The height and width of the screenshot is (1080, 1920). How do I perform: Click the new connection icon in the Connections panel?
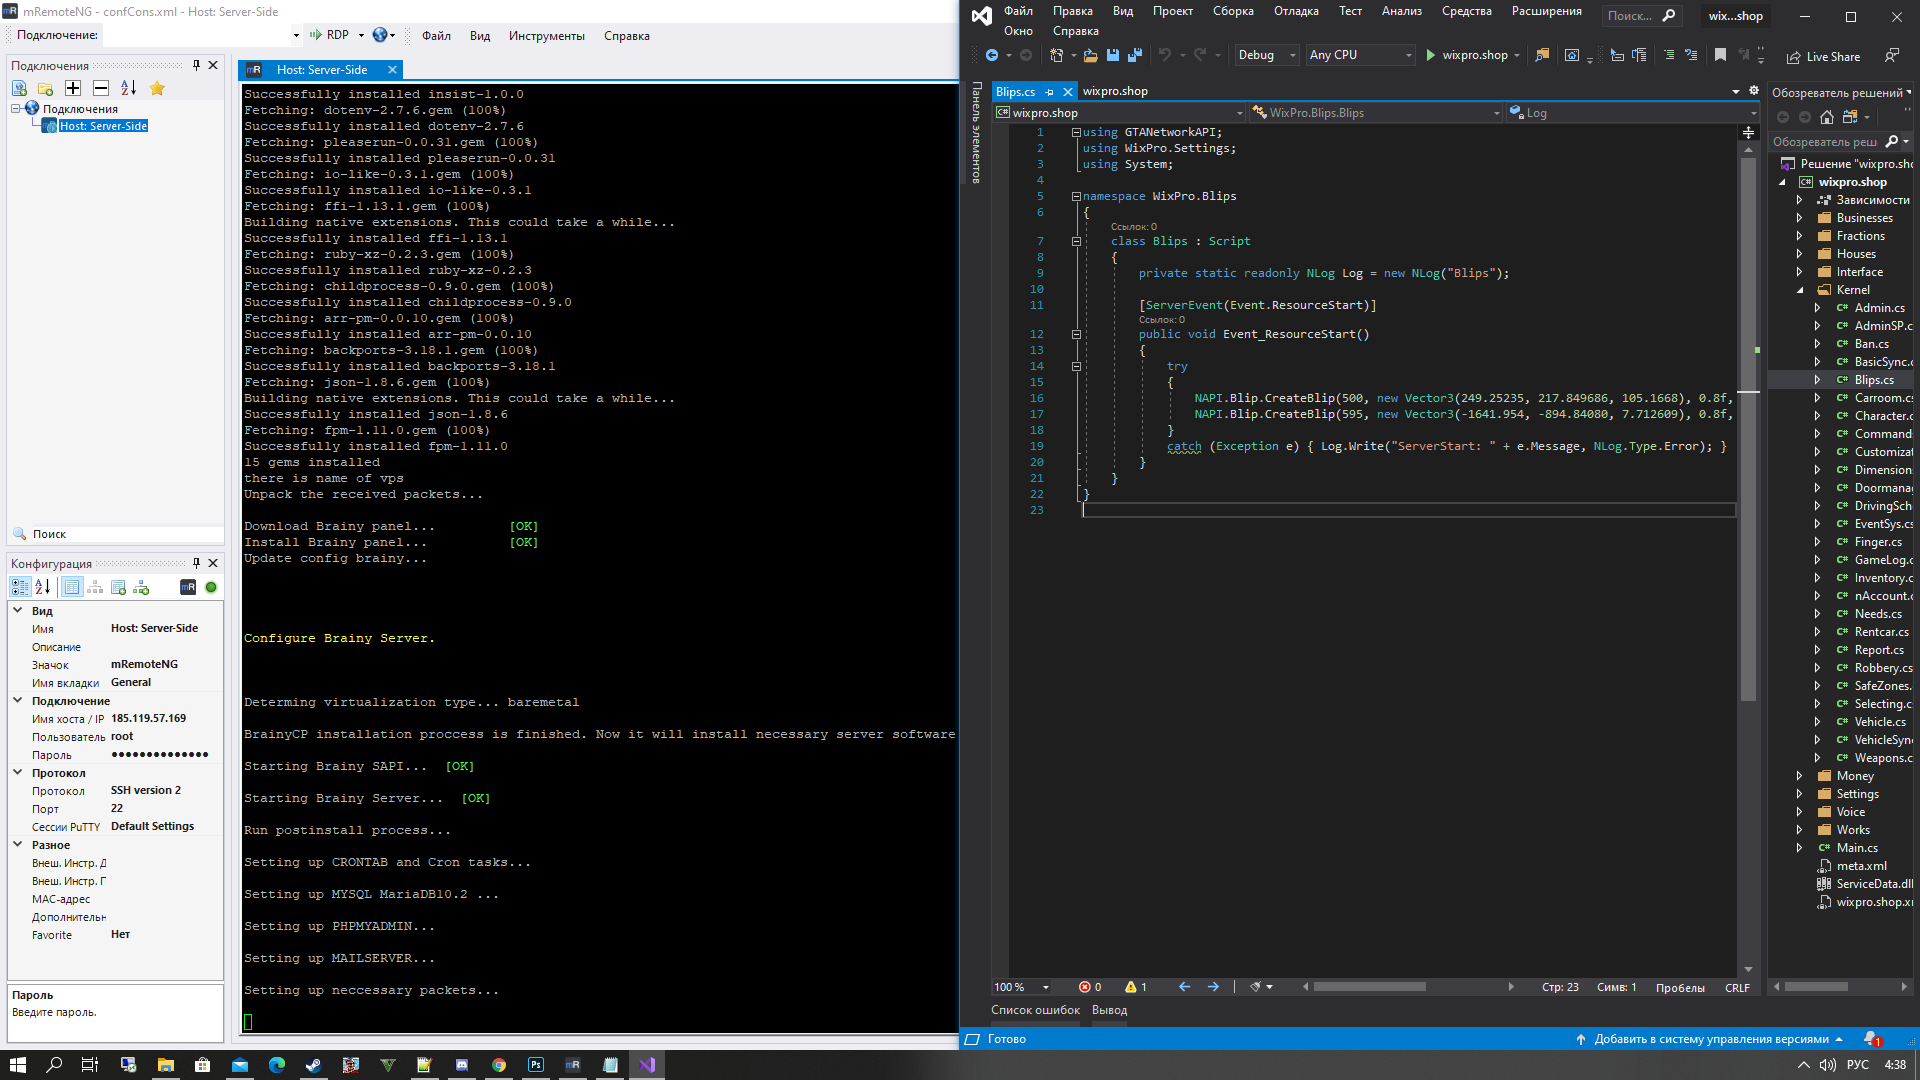pos(19,88)
